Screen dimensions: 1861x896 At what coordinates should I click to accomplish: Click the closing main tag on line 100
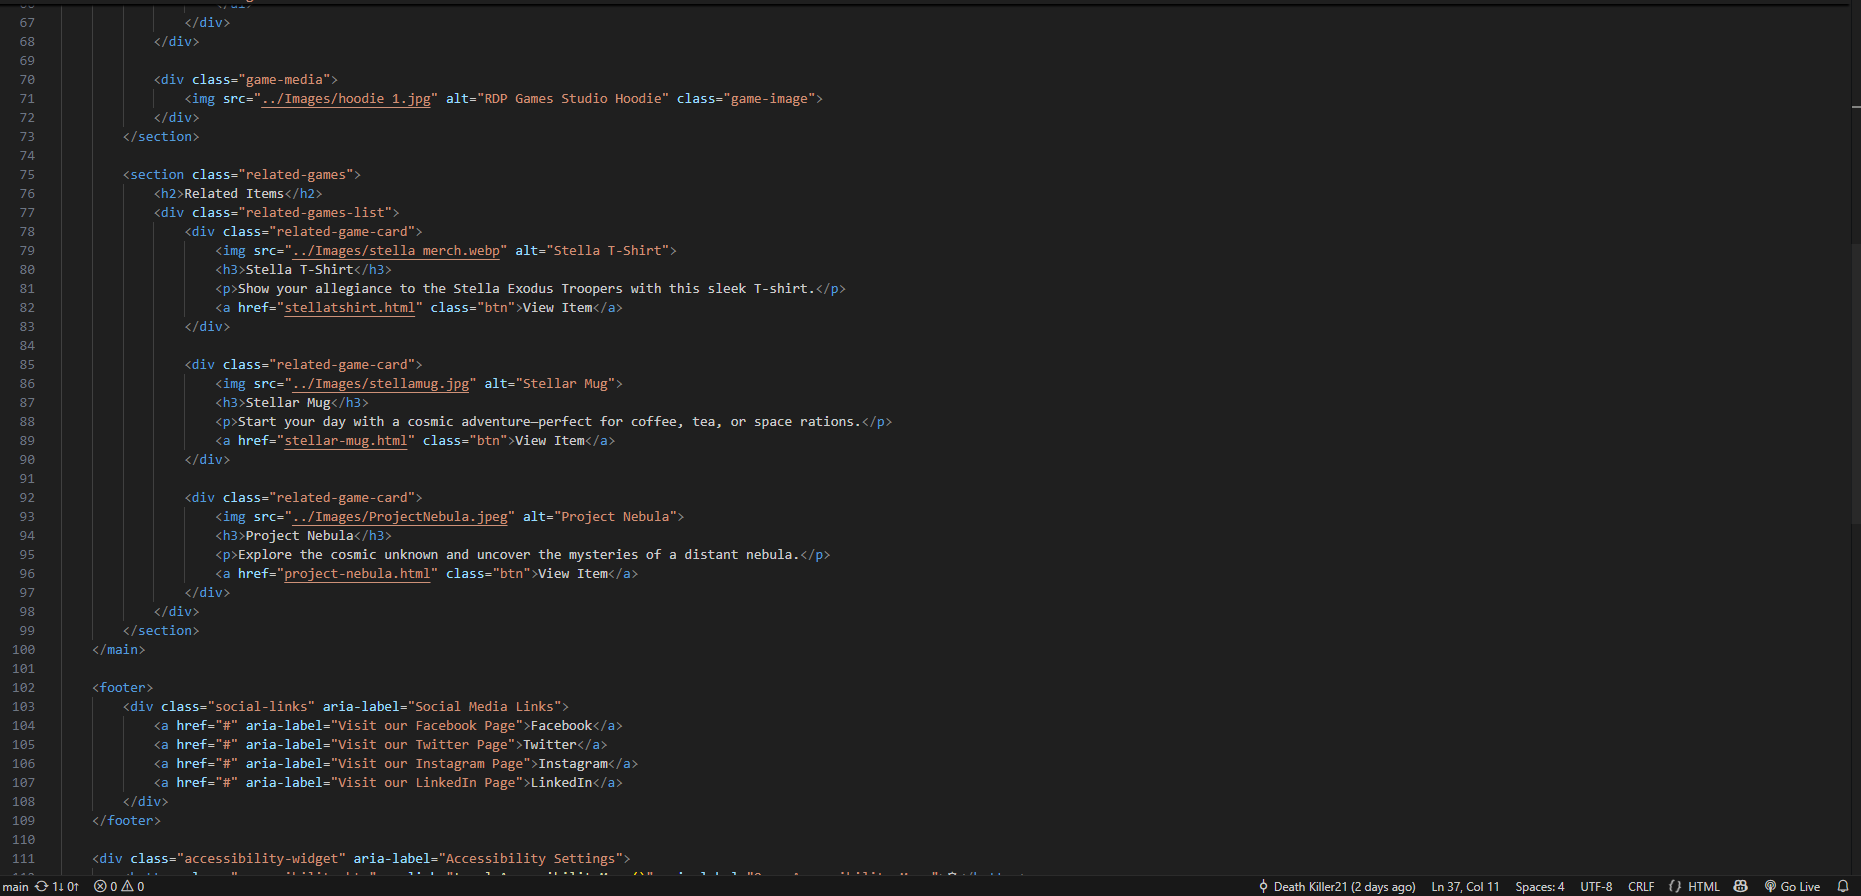119,650
